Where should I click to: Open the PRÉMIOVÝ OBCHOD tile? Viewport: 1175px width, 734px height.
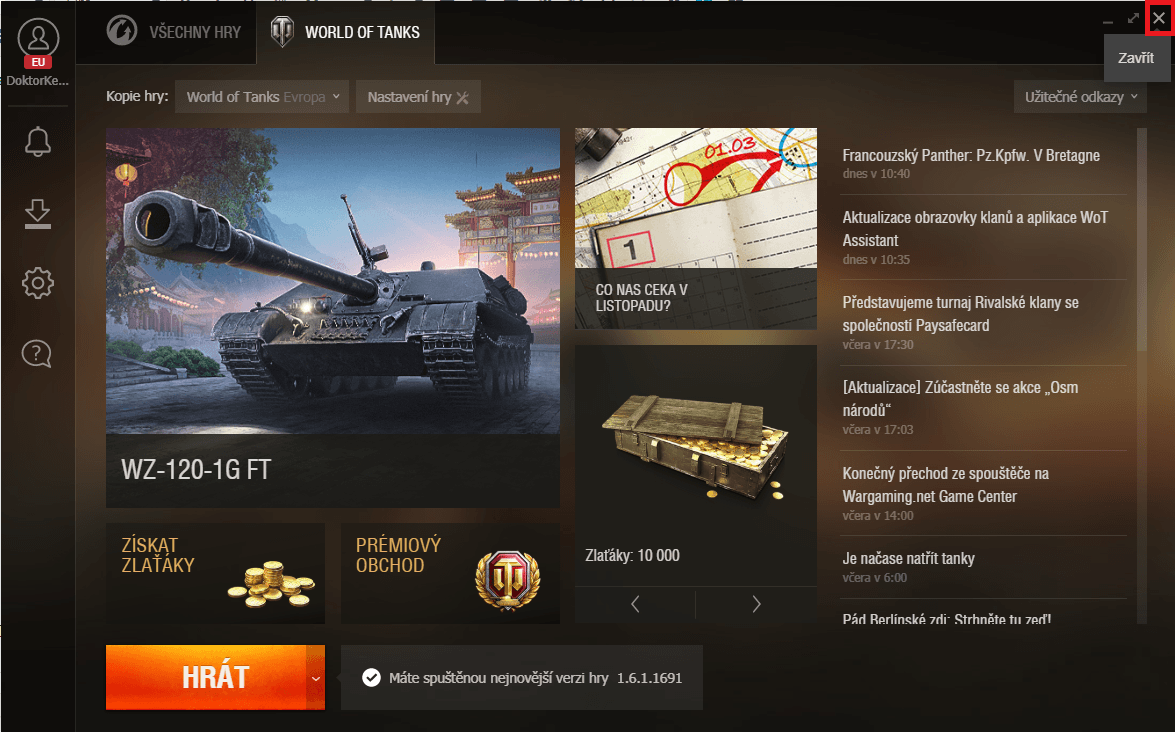point(450,574)
